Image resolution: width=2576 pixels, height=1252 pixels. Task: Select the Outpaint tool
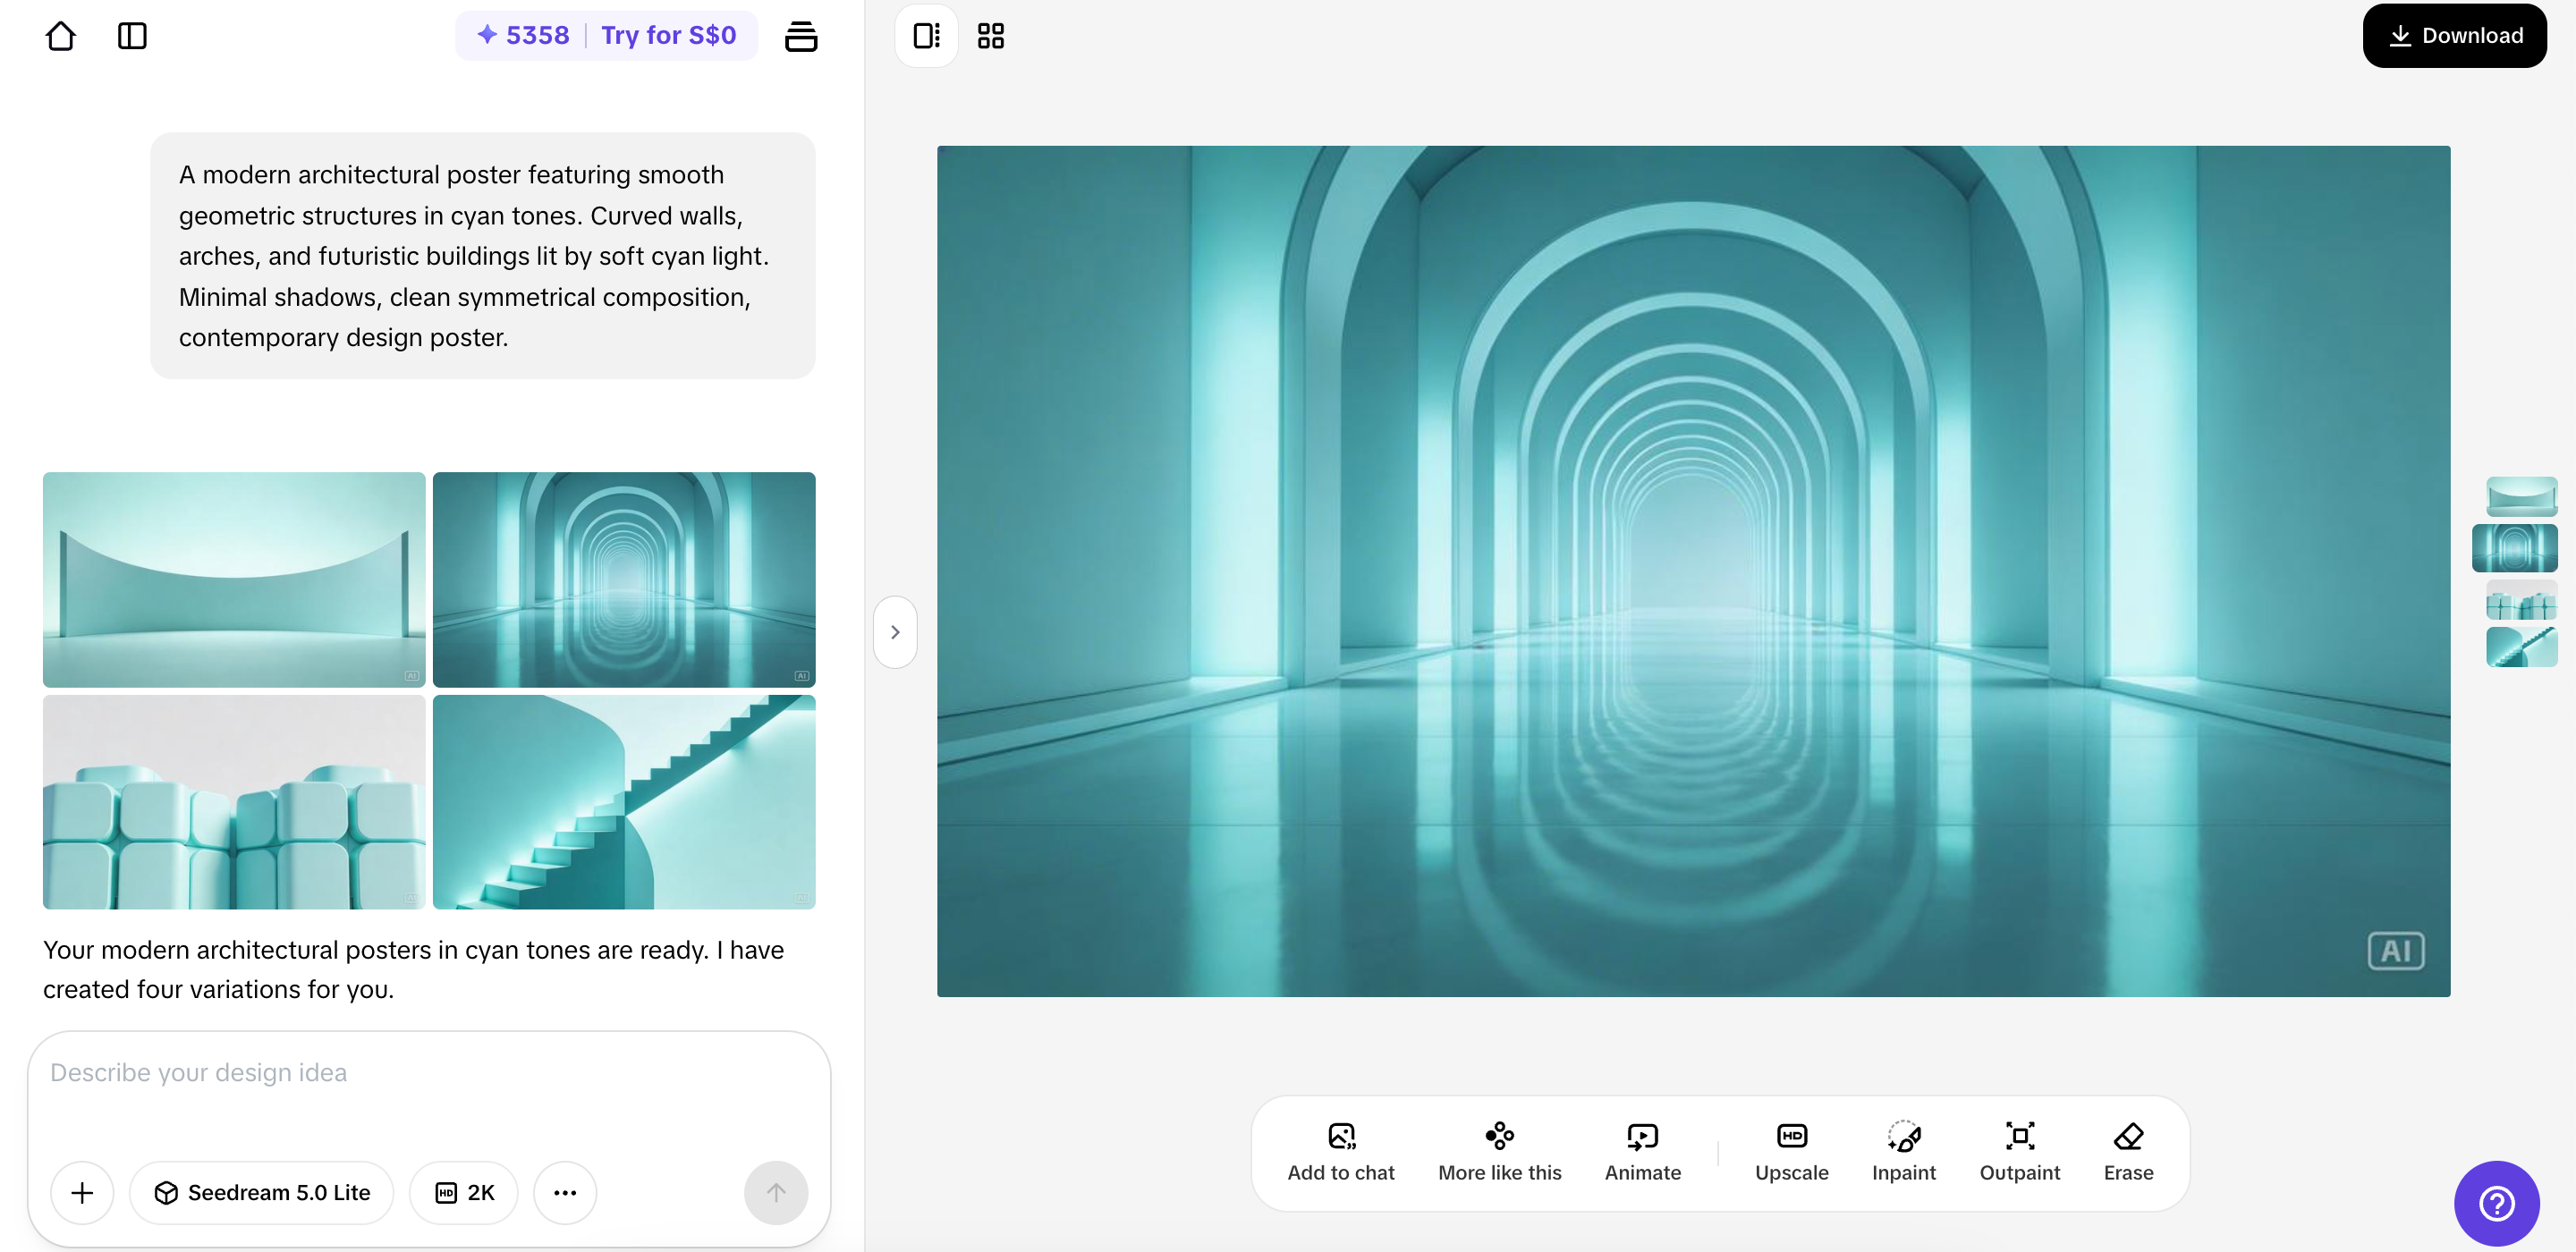(2019, 1151)
